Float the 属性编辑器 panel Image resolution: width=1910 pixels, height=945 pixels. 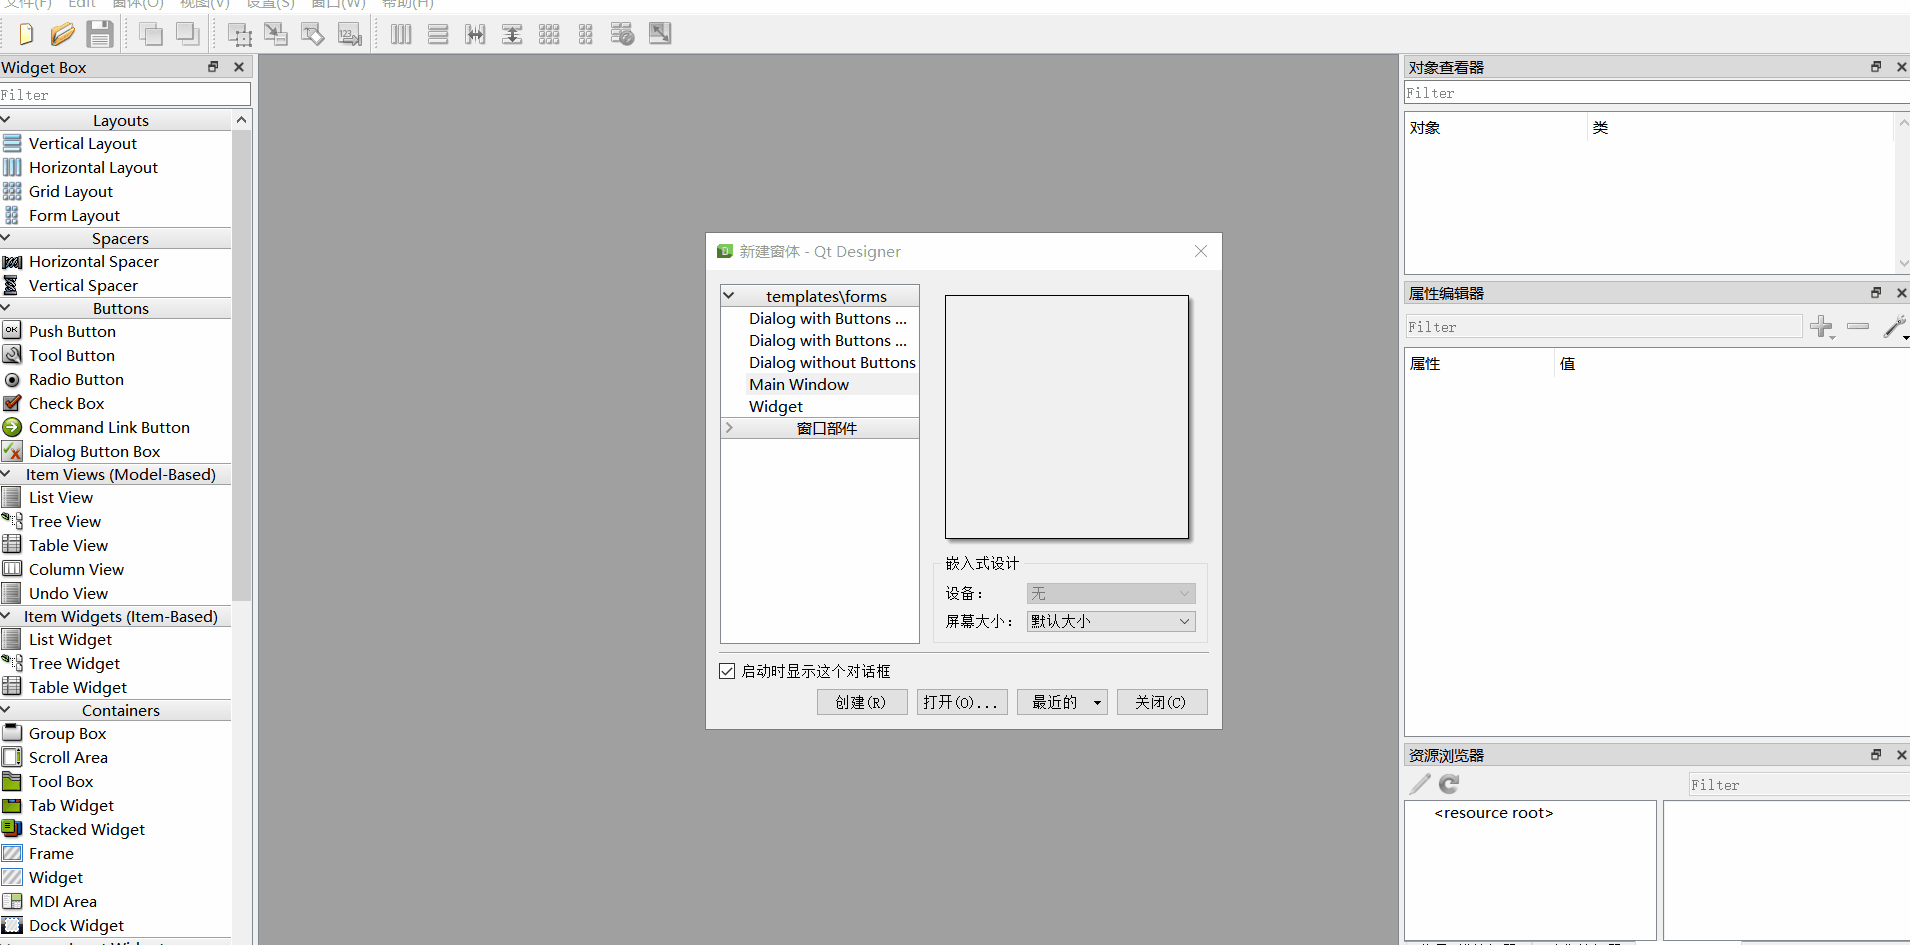point(1876,293)
